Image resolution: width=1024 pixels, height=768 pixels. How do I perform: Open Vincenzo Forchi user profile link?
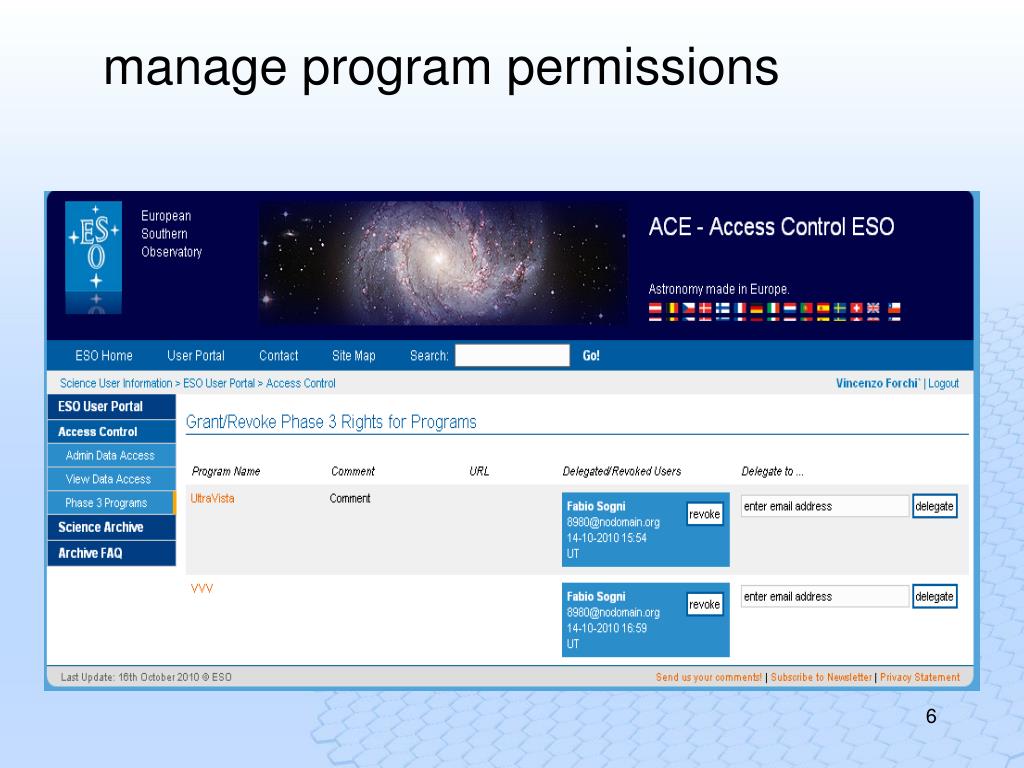877,383
